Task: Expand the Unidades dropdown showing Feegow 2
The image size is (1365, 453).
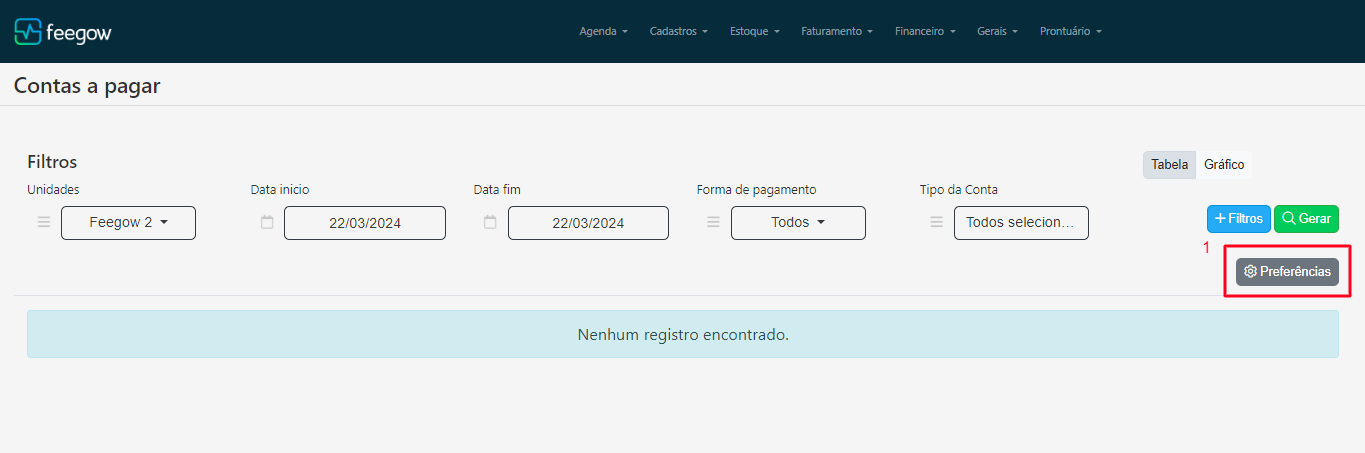Action: pos(128,223)
